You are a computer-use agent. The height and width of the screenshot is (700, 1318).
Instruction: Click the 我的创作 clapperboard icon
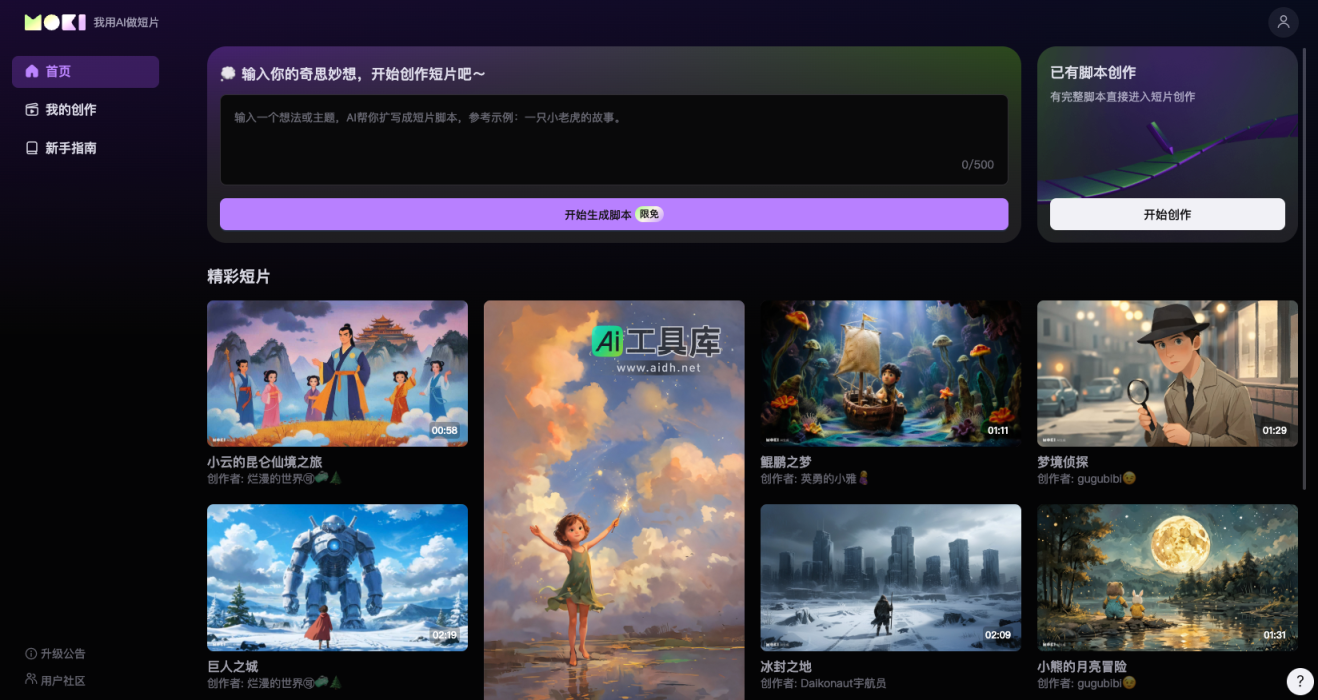[x=32, y=110]
